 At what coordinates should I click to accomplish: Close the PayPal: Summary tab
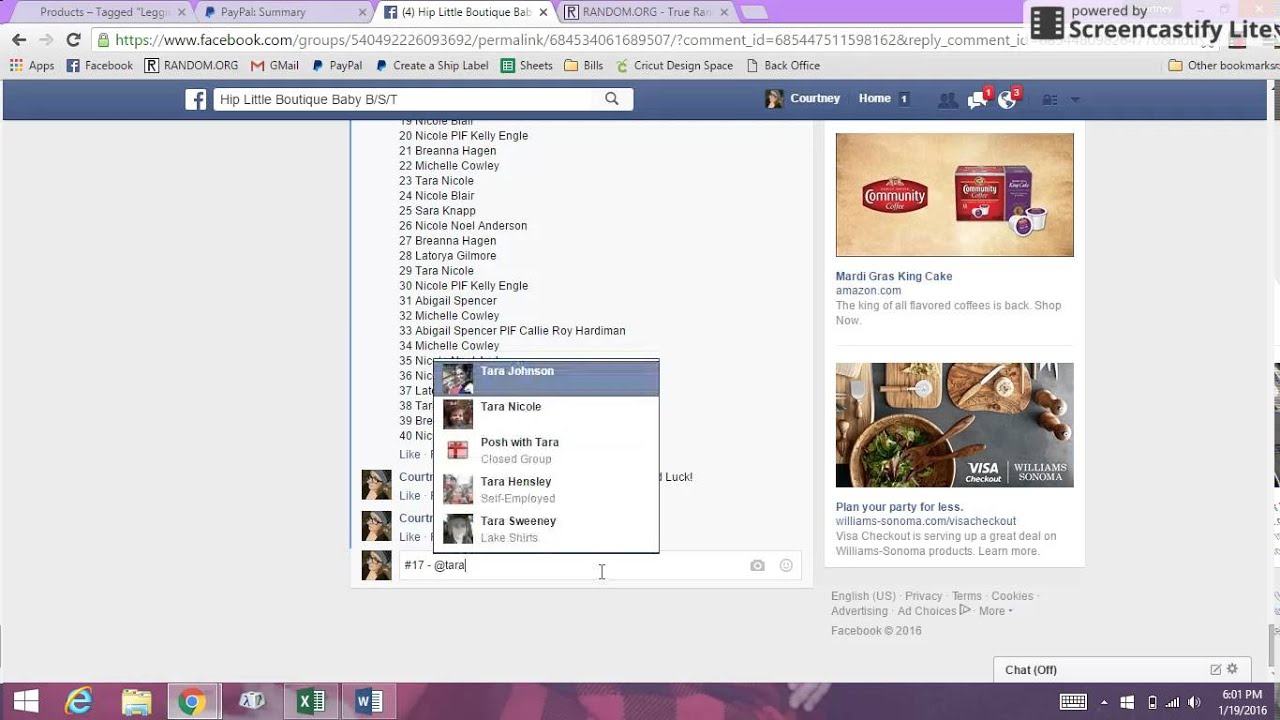361,12
